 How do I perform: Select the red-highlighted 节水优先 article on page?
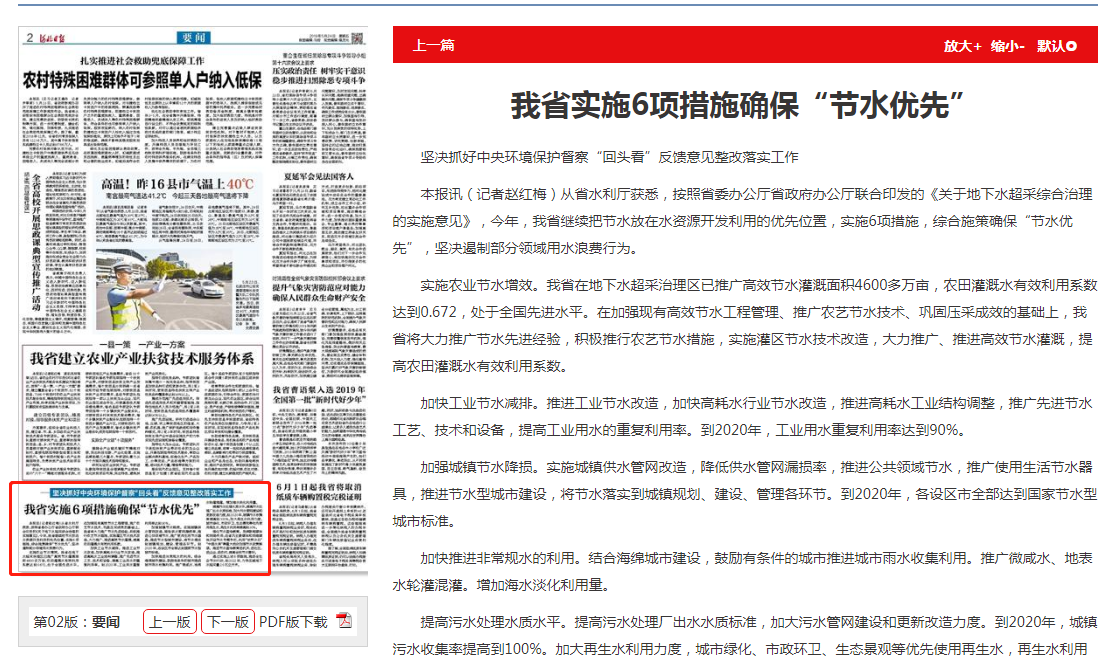pyautogui.click(x=140, y=529)
